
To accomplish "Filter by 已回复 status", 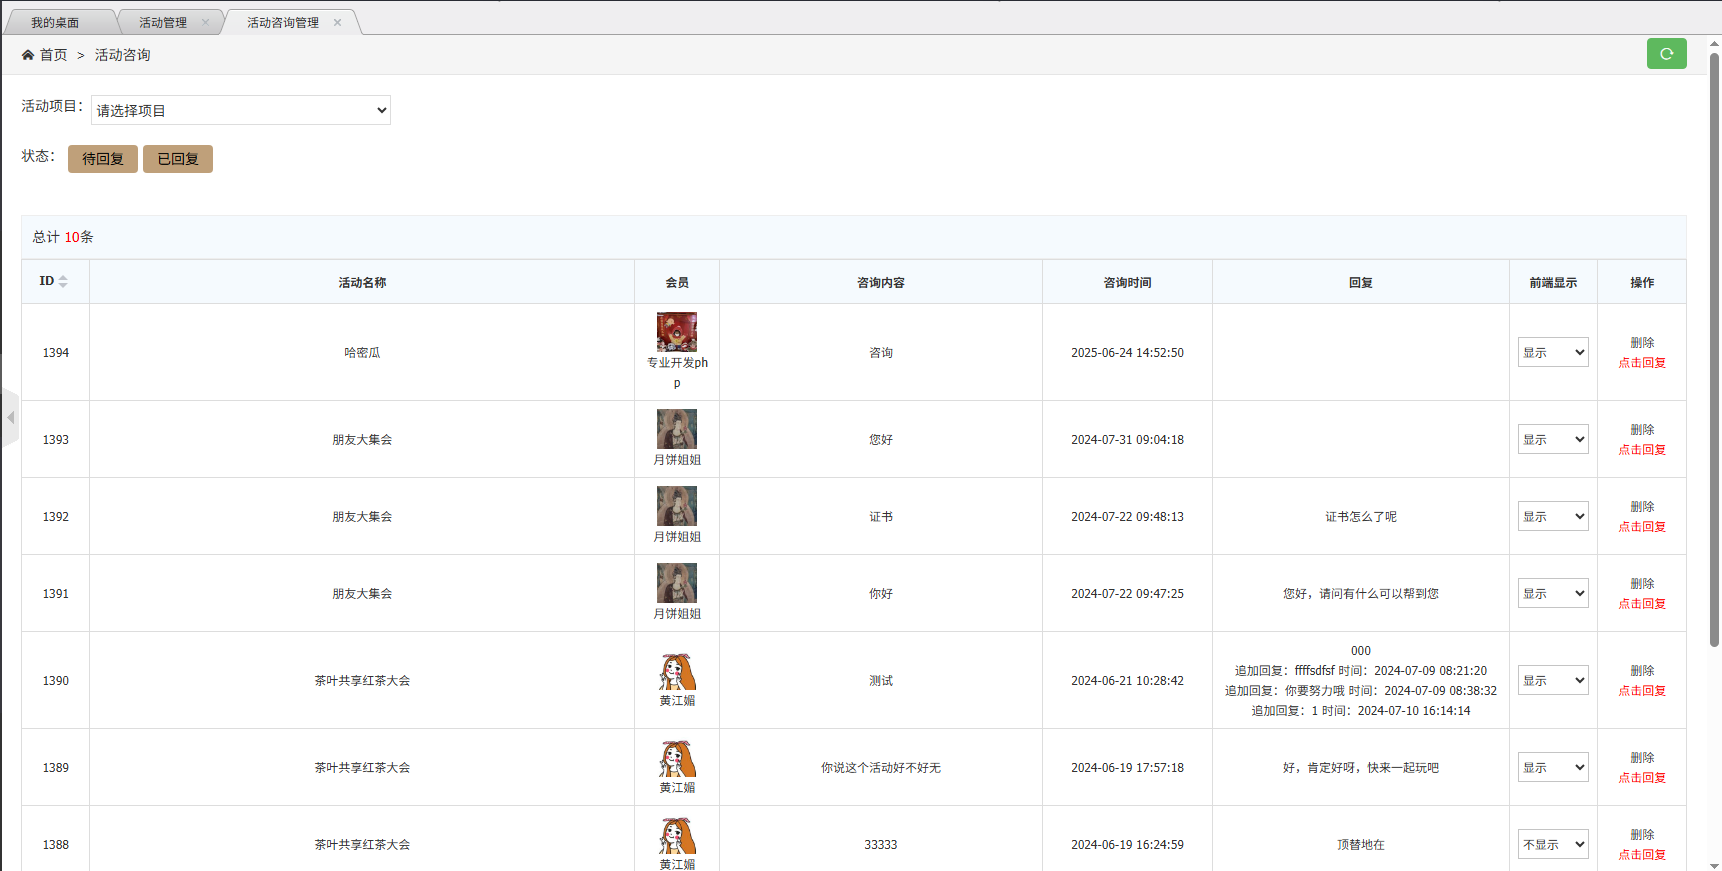I will (x=178, y=159).
